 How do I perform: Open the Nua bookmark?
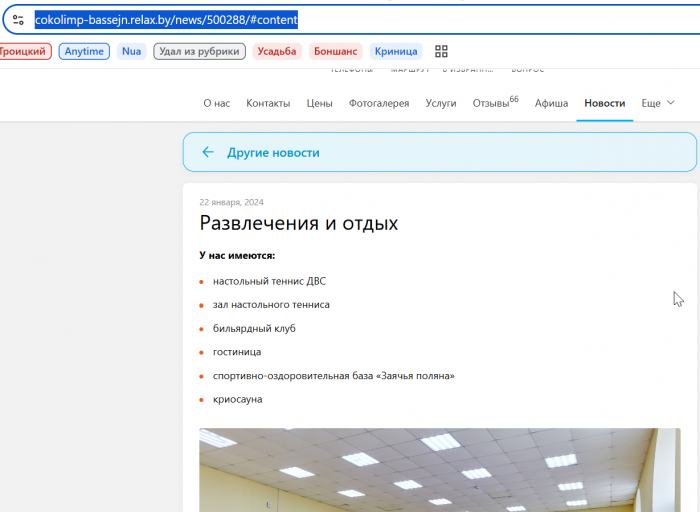click(x=131, y=51)
